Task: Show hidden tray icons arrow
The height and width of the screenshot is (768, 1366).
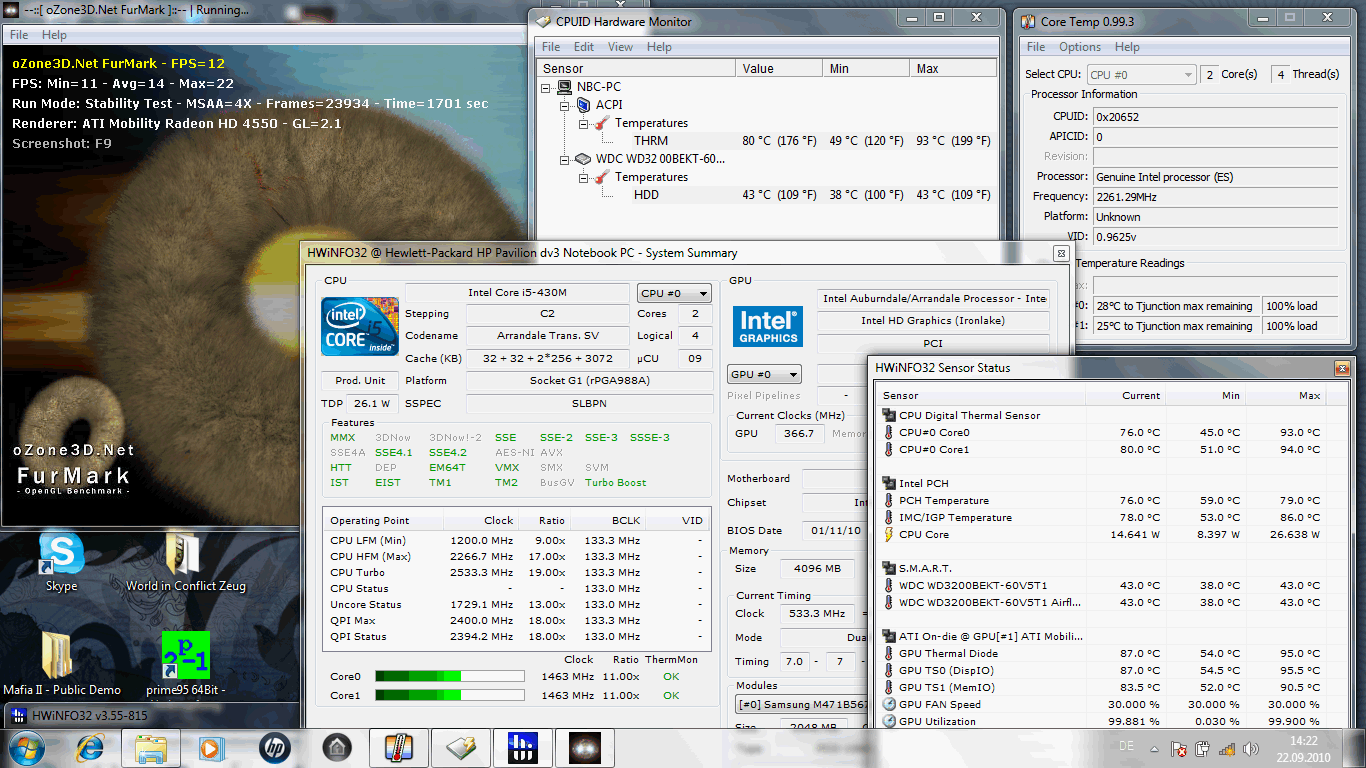Action: tap(1155, 749)
